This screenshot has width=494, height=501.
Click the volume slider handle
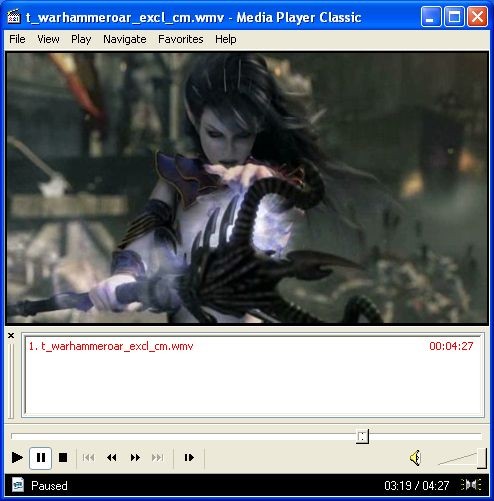[x=482, y=458]
